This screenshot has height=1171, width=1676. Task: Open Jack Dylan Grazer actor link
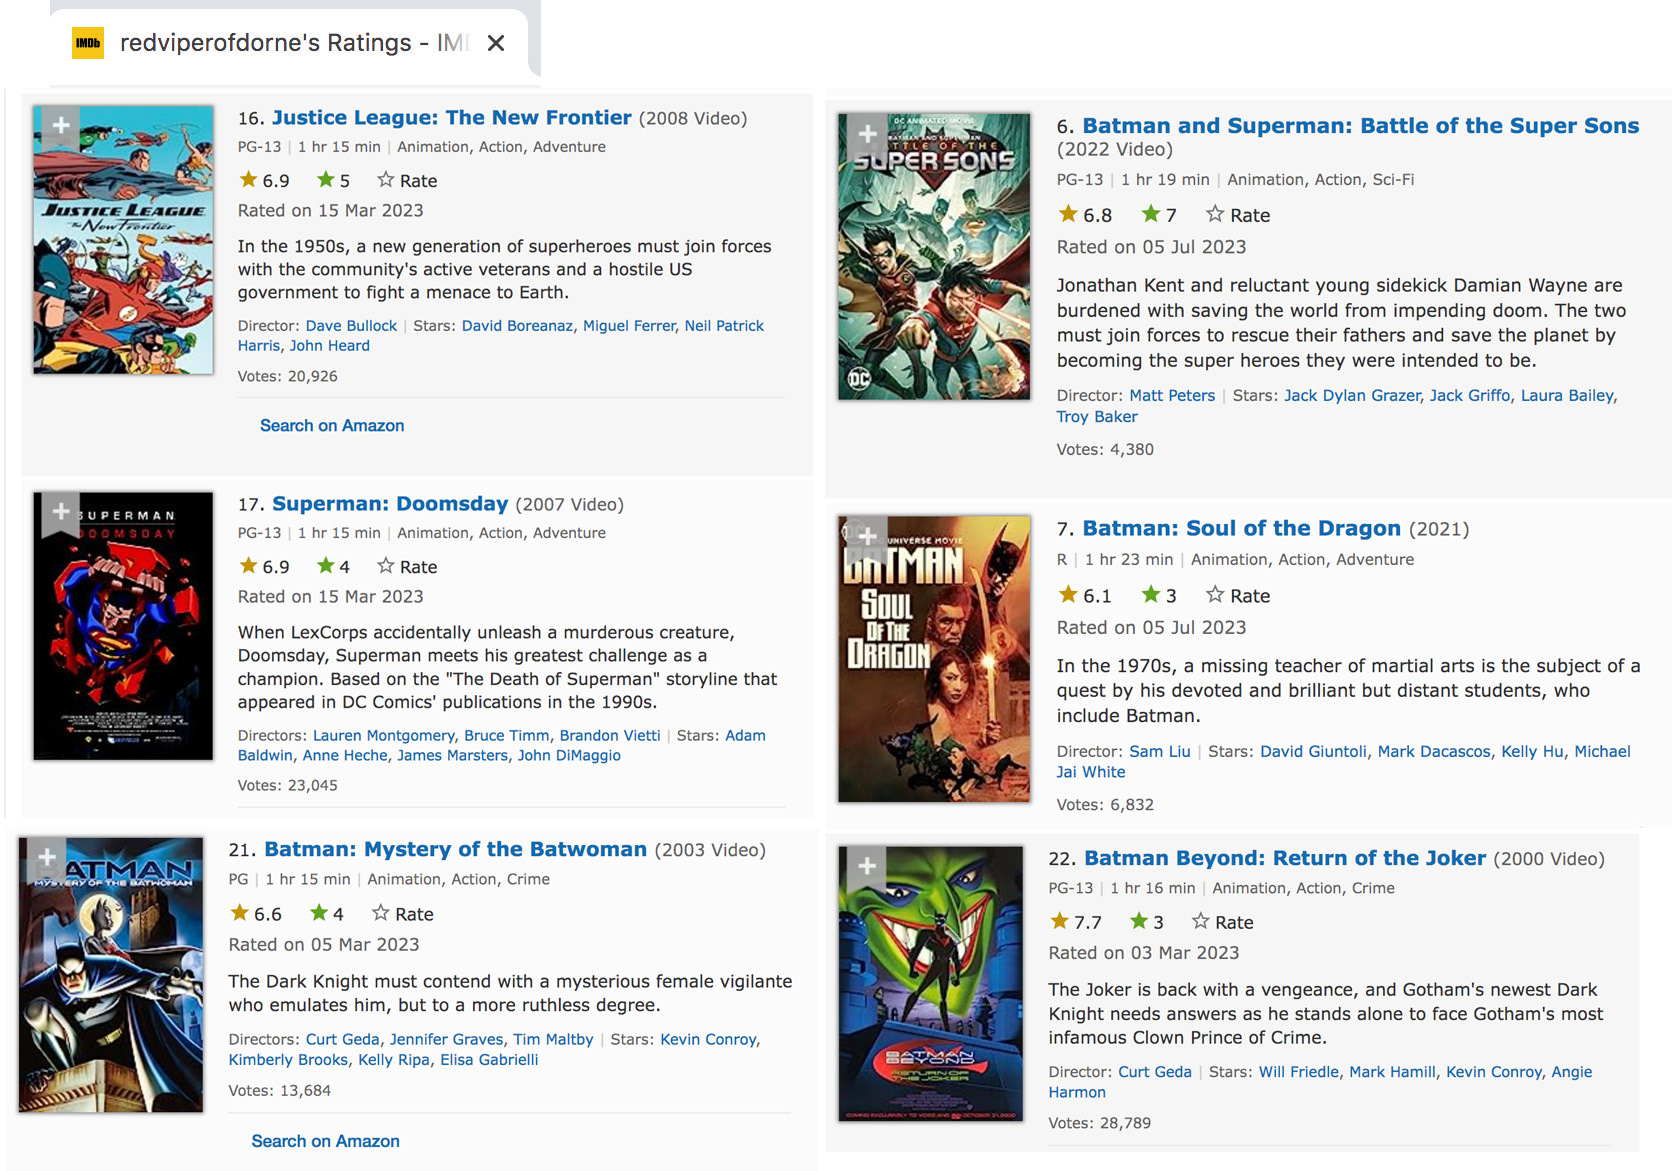(1352, 396)
